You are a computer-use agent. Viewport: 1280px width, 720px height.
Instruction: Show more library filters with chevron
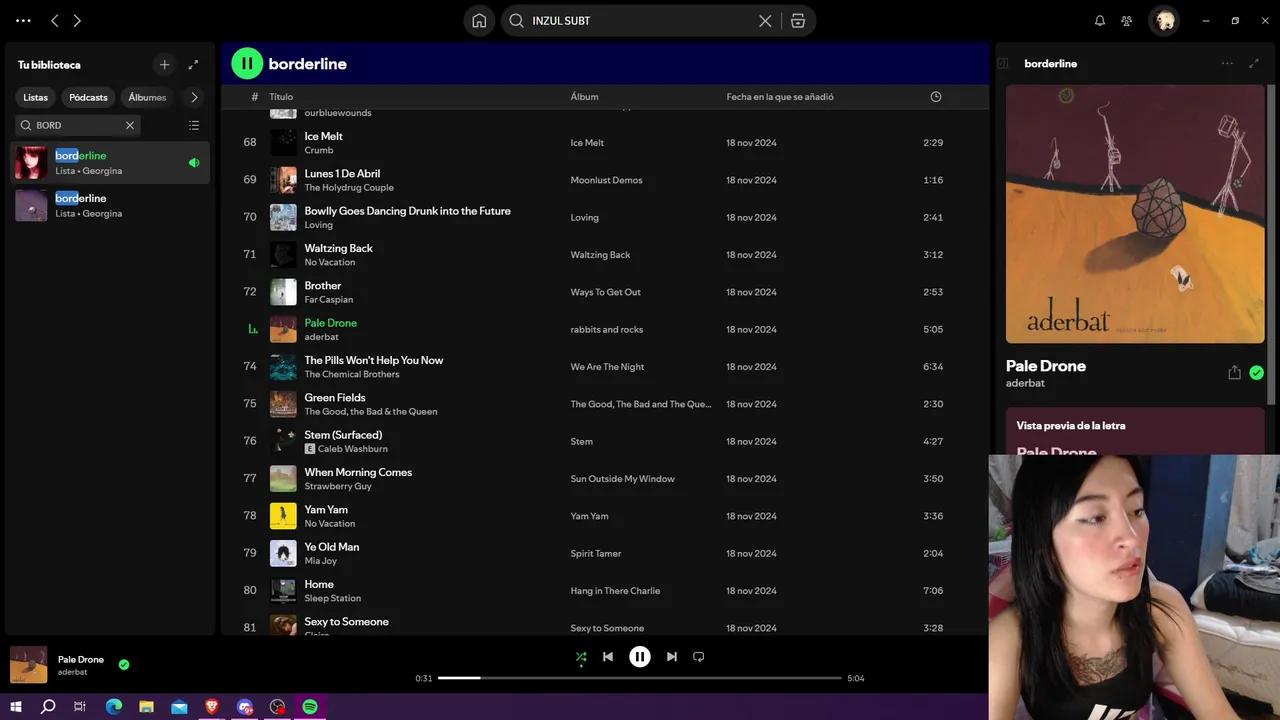pos(194,97)
